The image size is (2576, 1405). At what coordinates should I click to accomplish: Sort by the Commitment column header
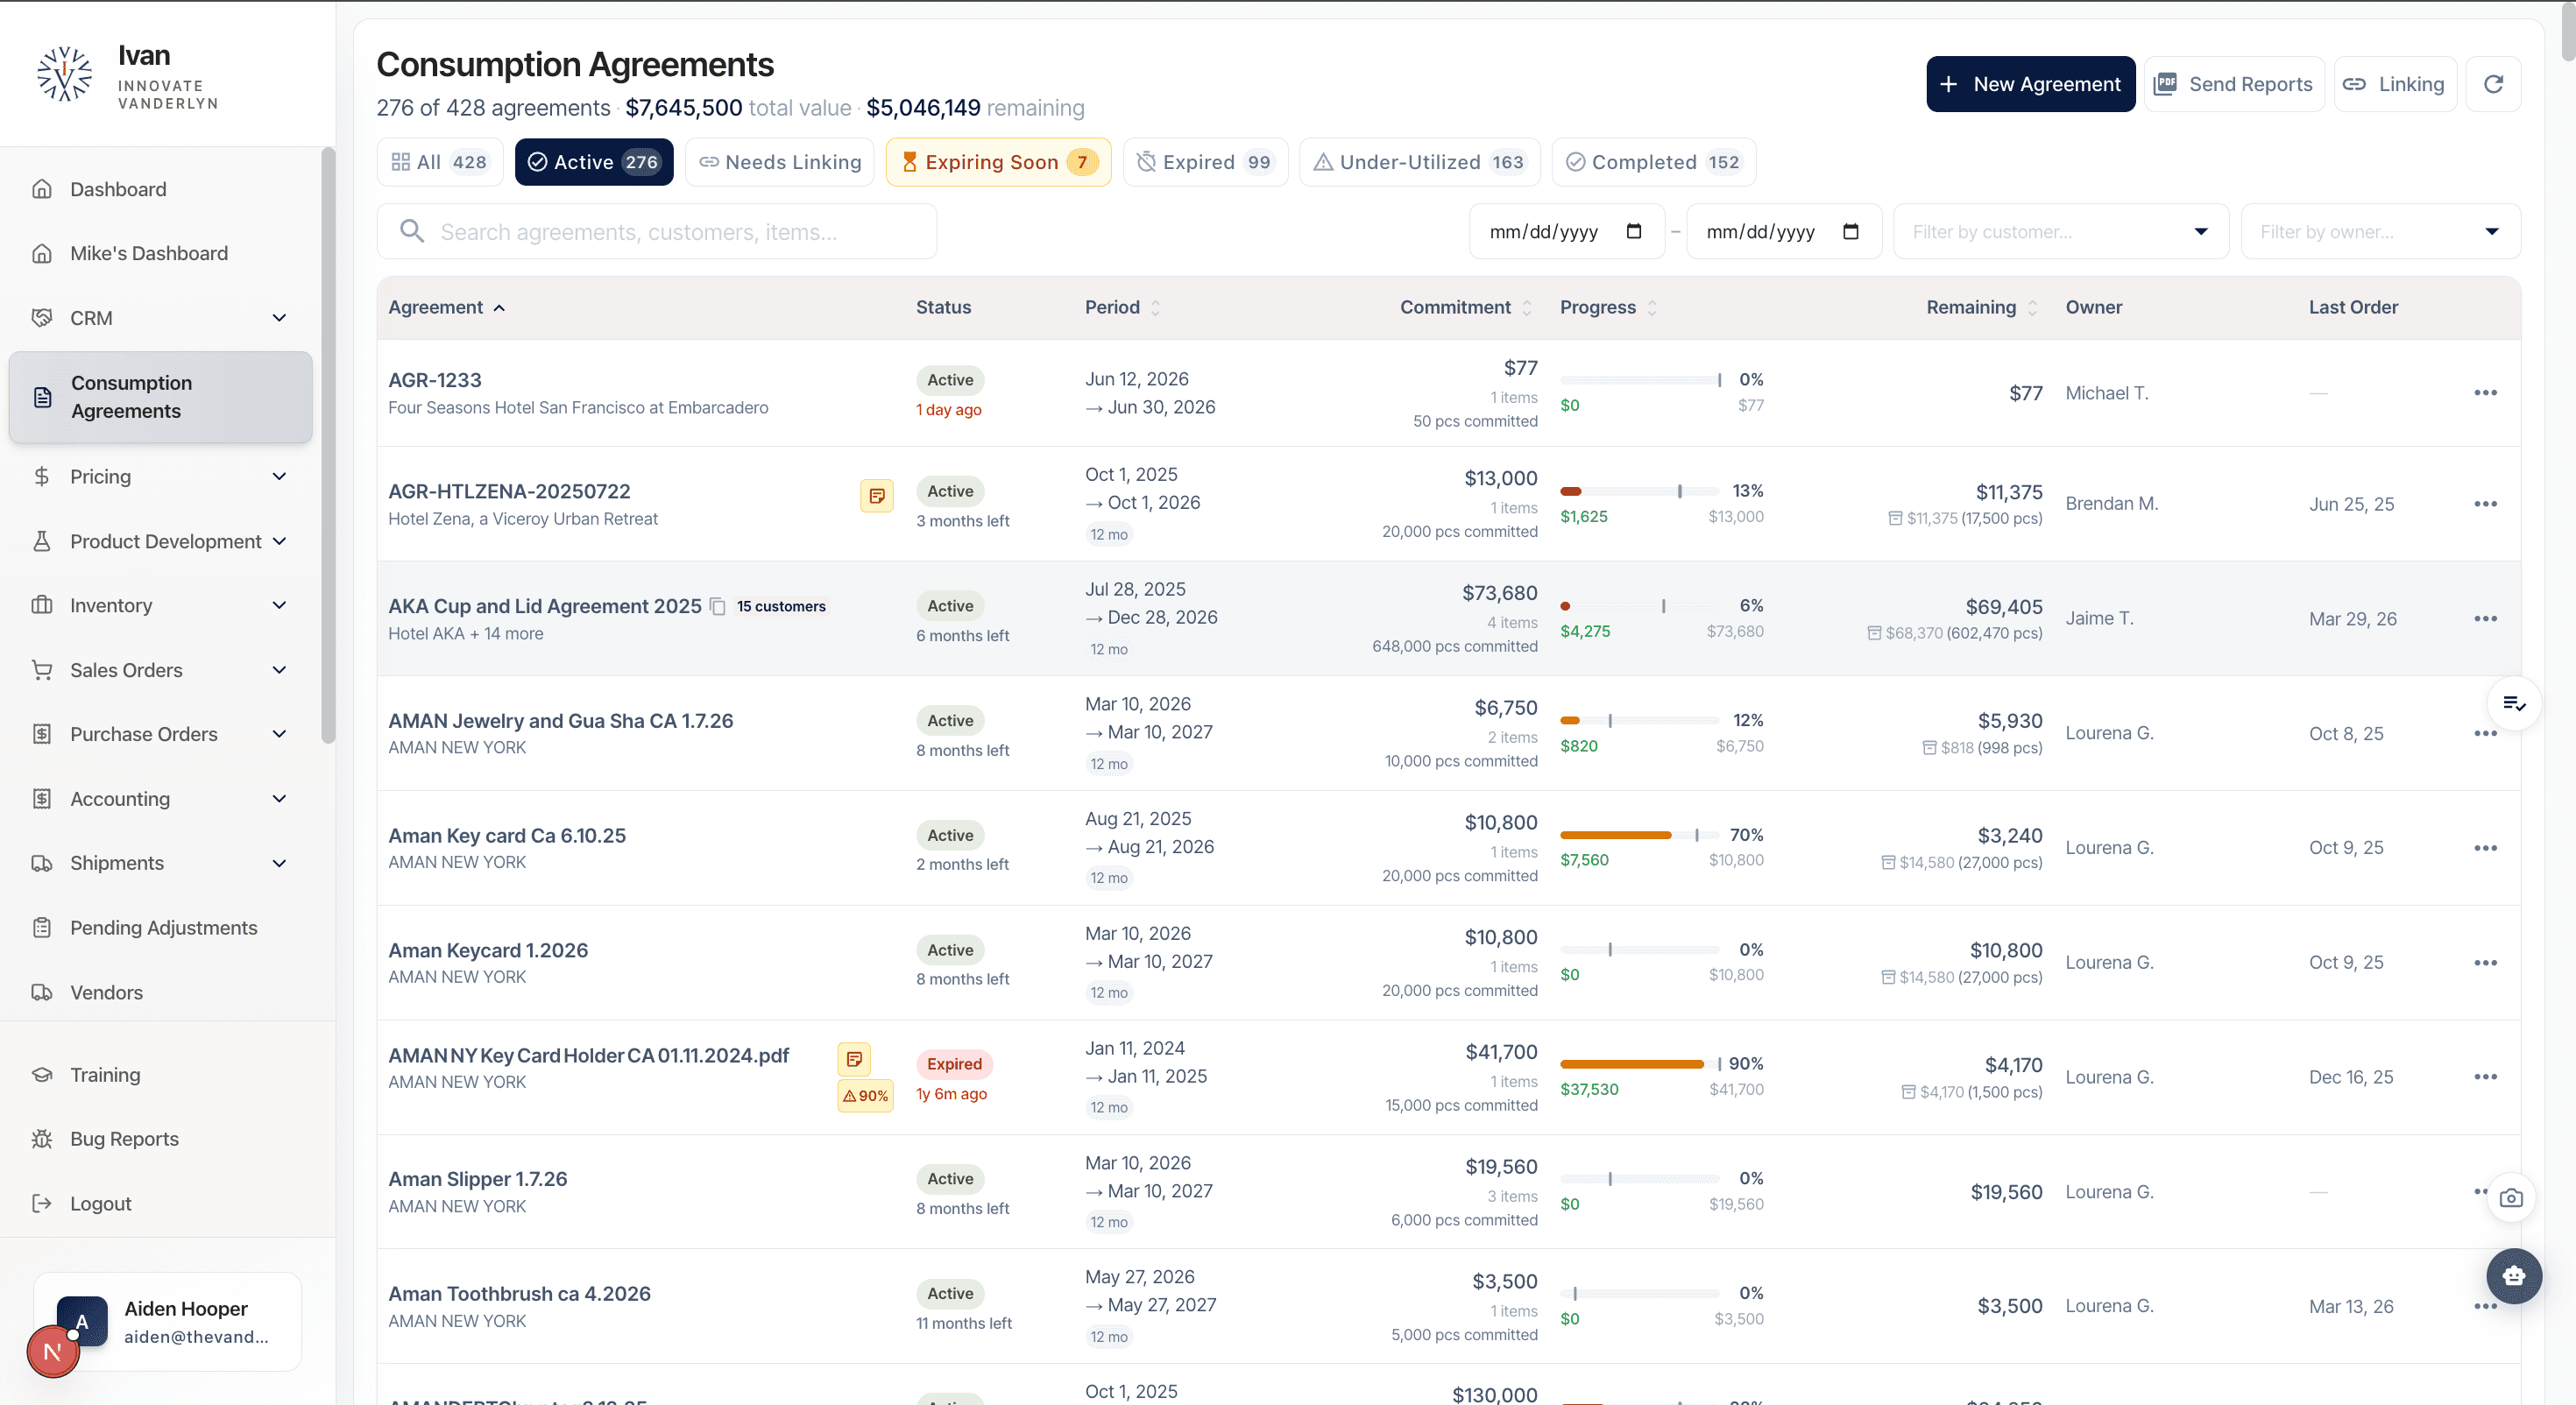pyautogui.click(x=1465, y=307)
